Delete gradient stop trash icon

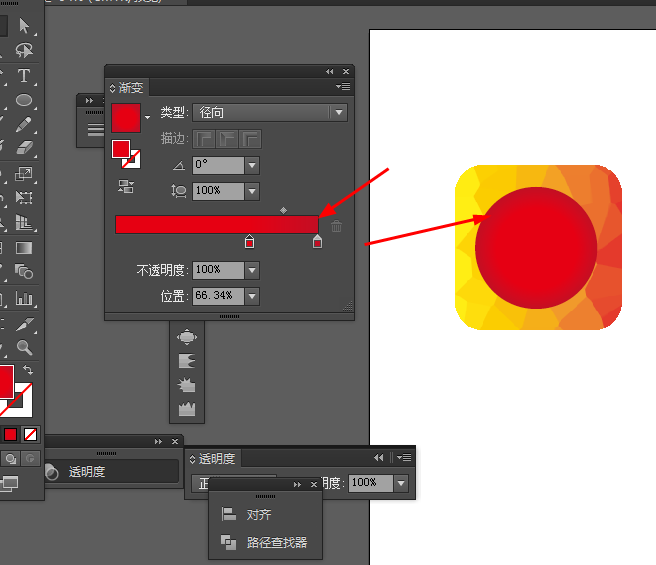click(336, 226)
